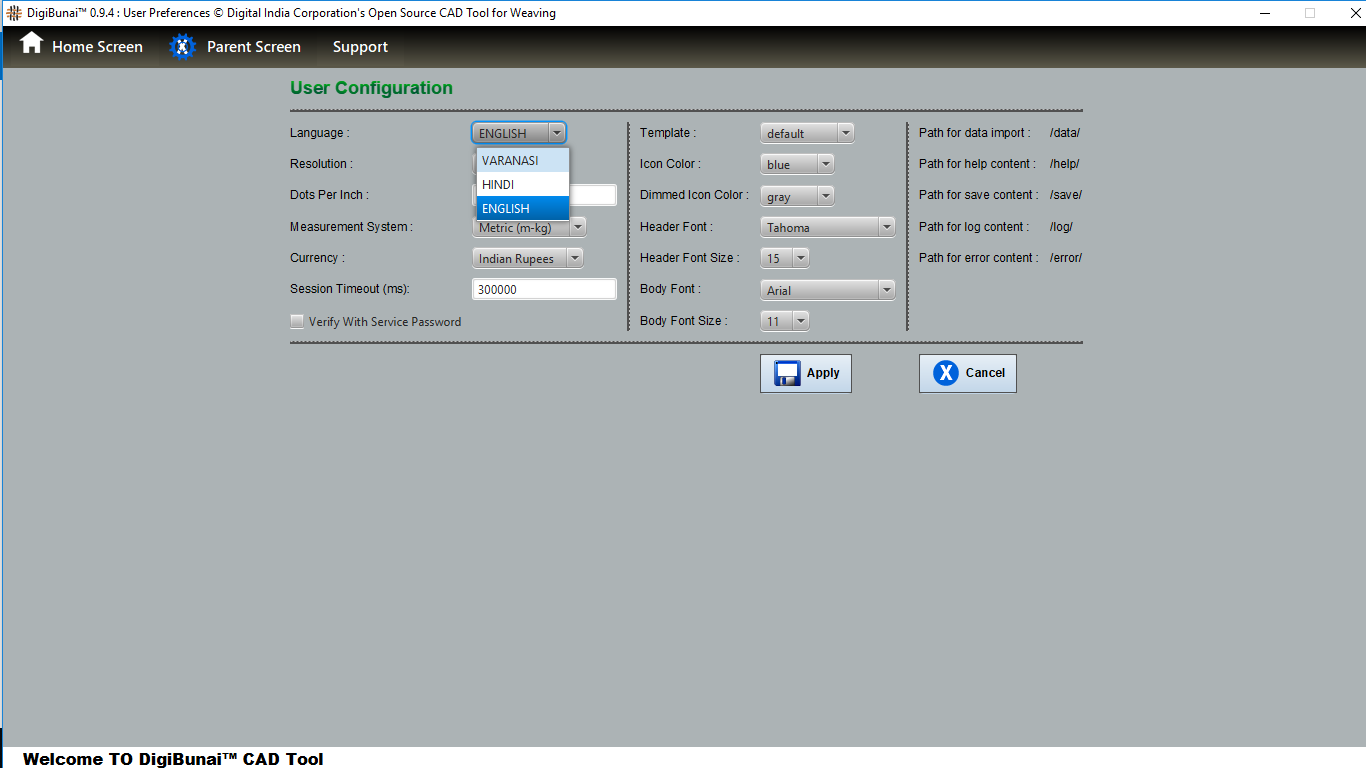Select VARANASI from the language list
Viewport: 1366px width, 768px height.
point(522,161)
